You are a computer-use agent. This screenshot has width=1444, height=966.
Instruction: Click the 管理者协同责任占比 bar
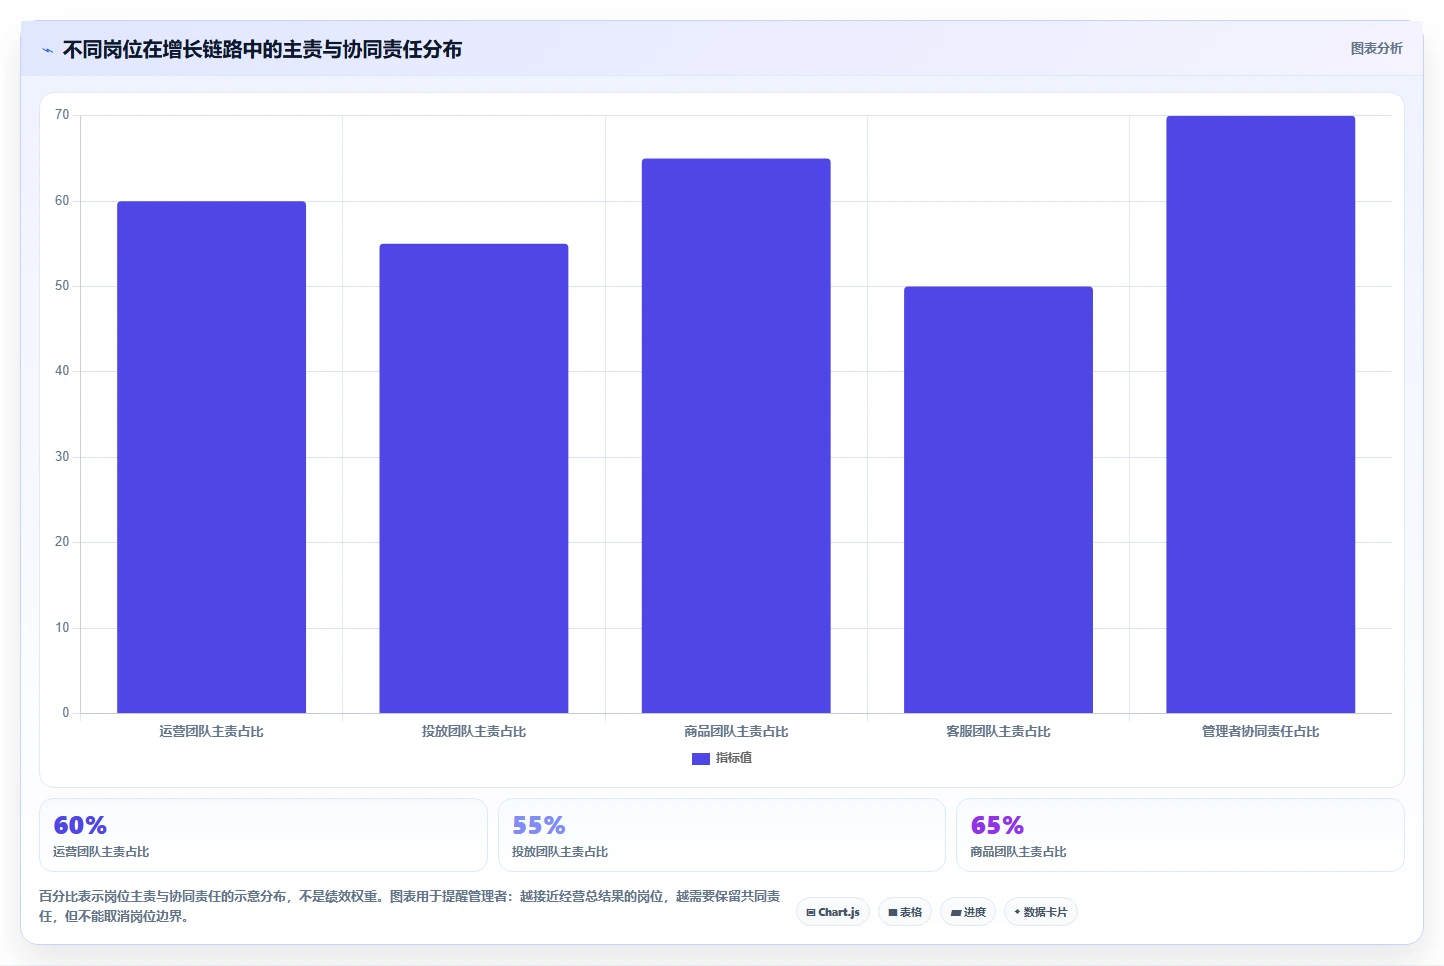point(1260,414)
